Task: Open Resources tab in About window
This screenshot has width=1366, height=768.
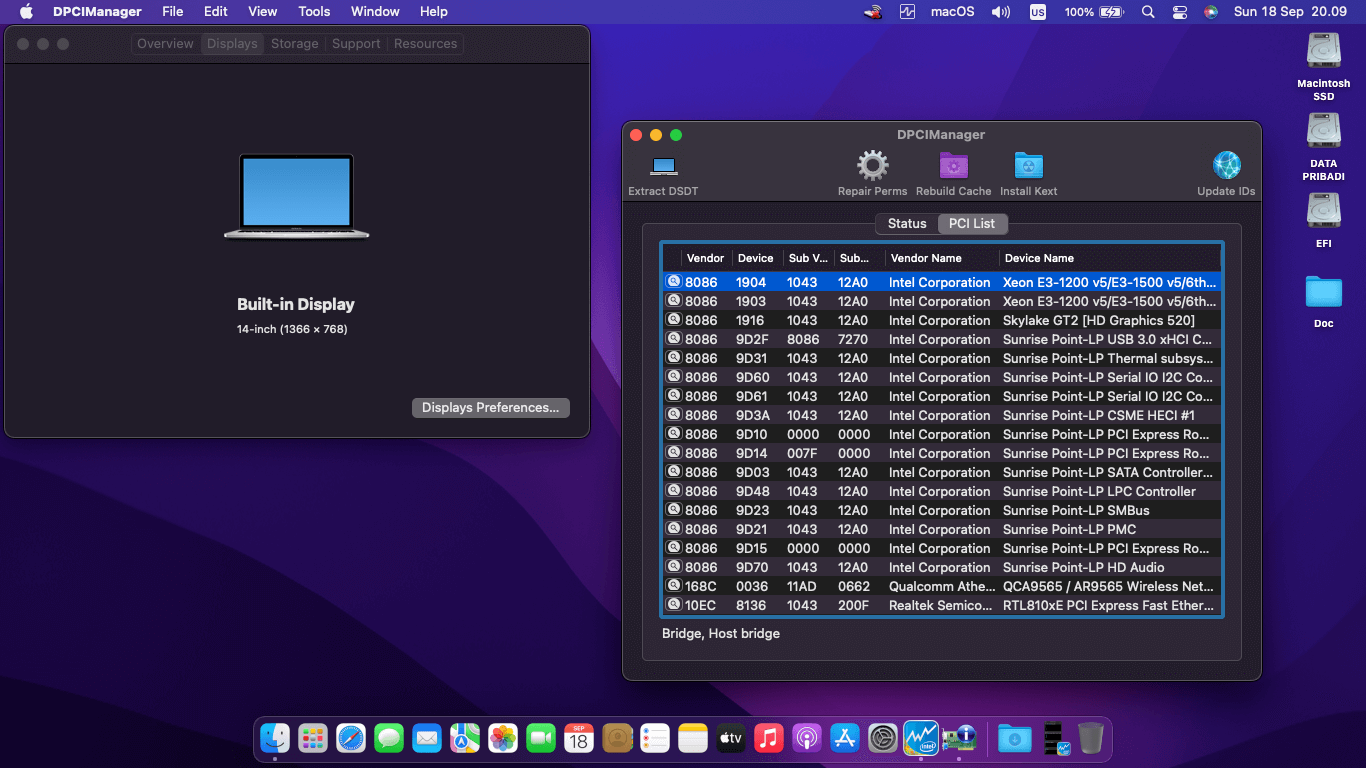Action: pos(425,44)
